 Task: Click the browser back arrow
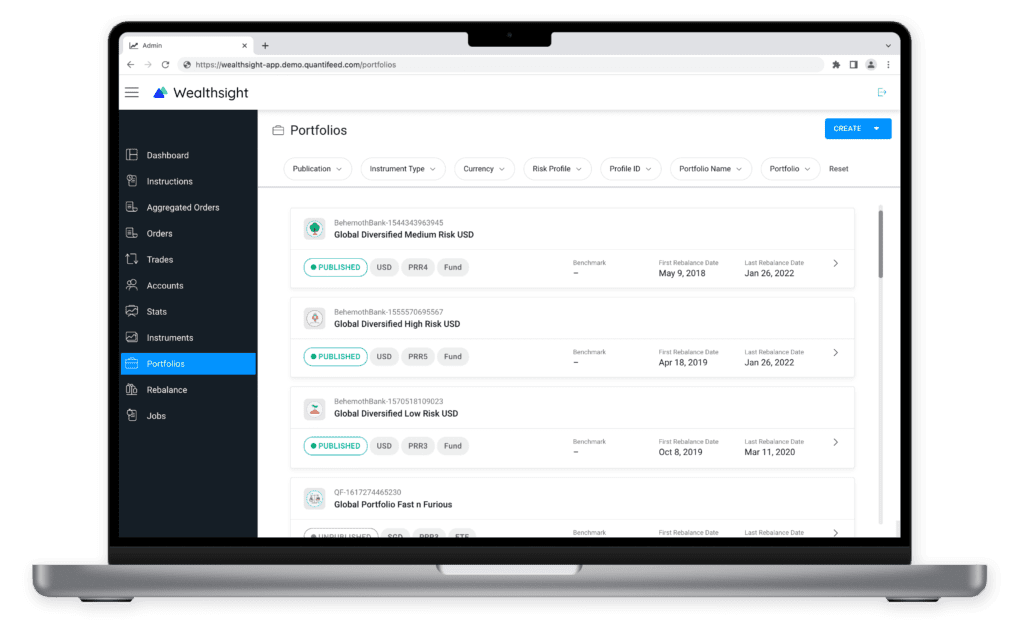pos(131,65)
